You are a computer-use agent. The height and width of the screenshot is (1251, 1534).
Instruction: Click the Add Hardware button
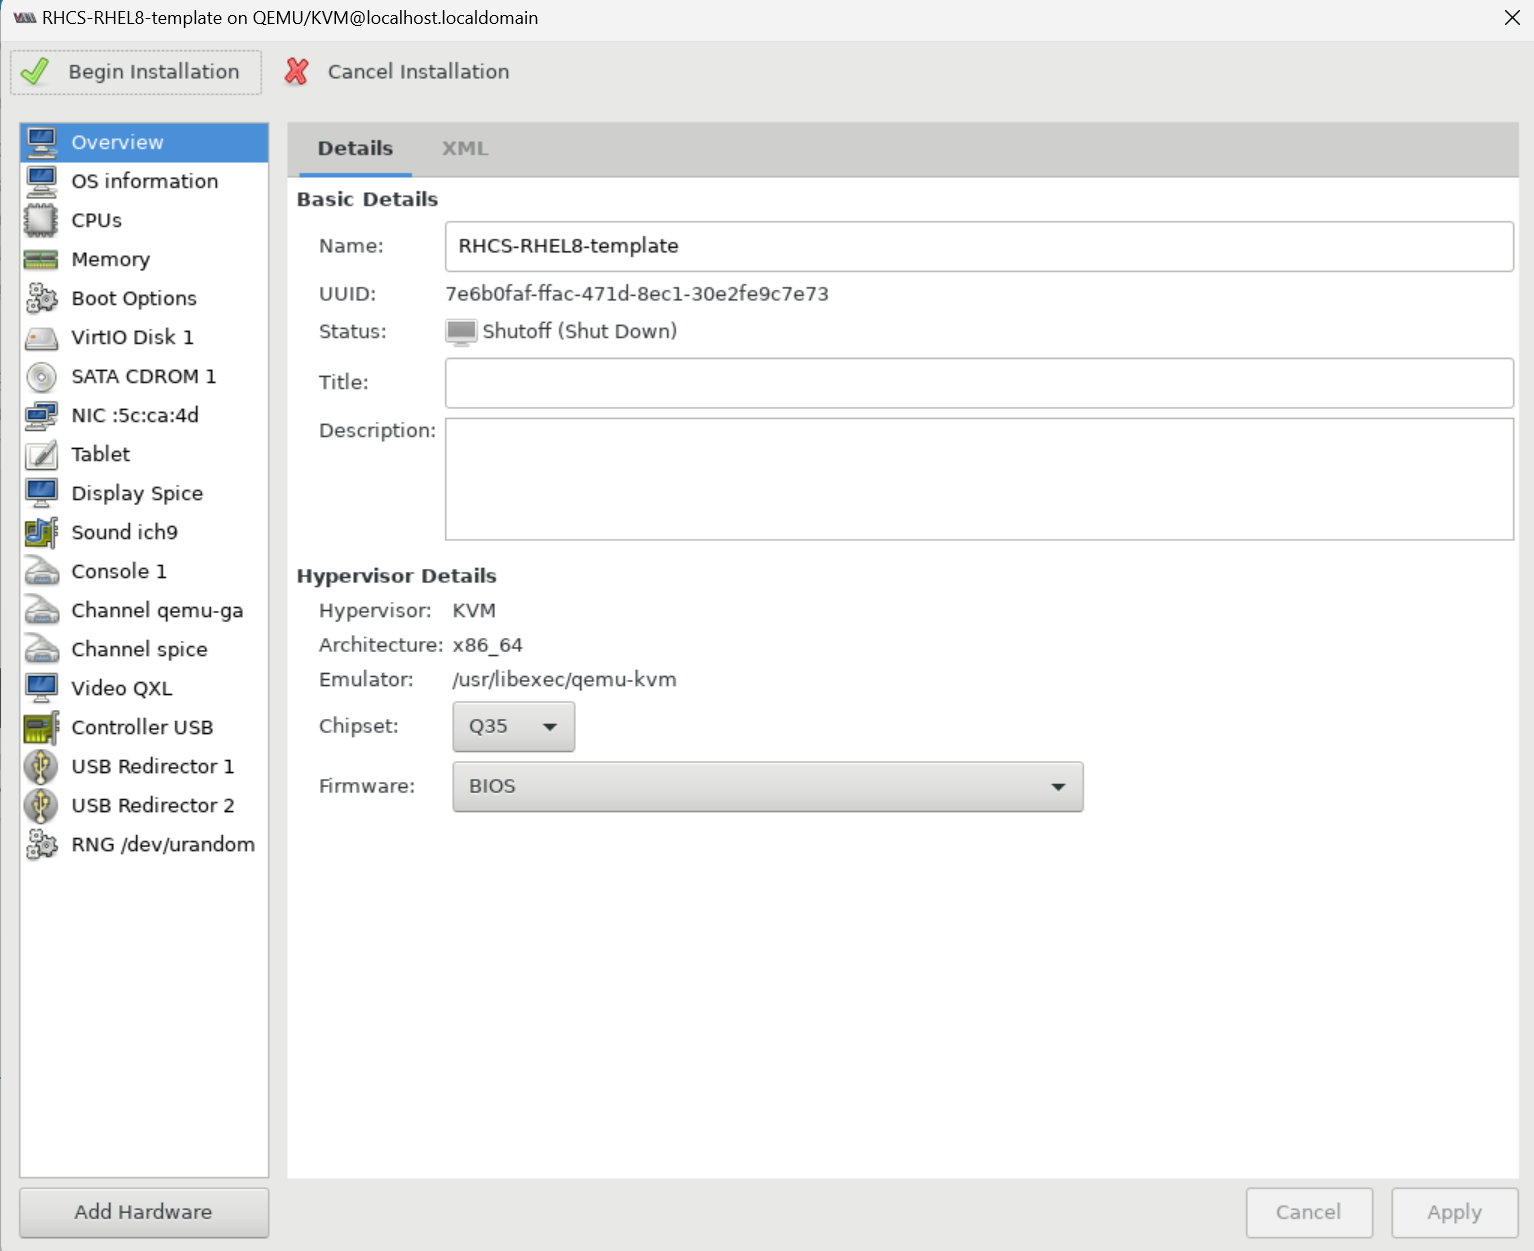[x=144, y=1212]
